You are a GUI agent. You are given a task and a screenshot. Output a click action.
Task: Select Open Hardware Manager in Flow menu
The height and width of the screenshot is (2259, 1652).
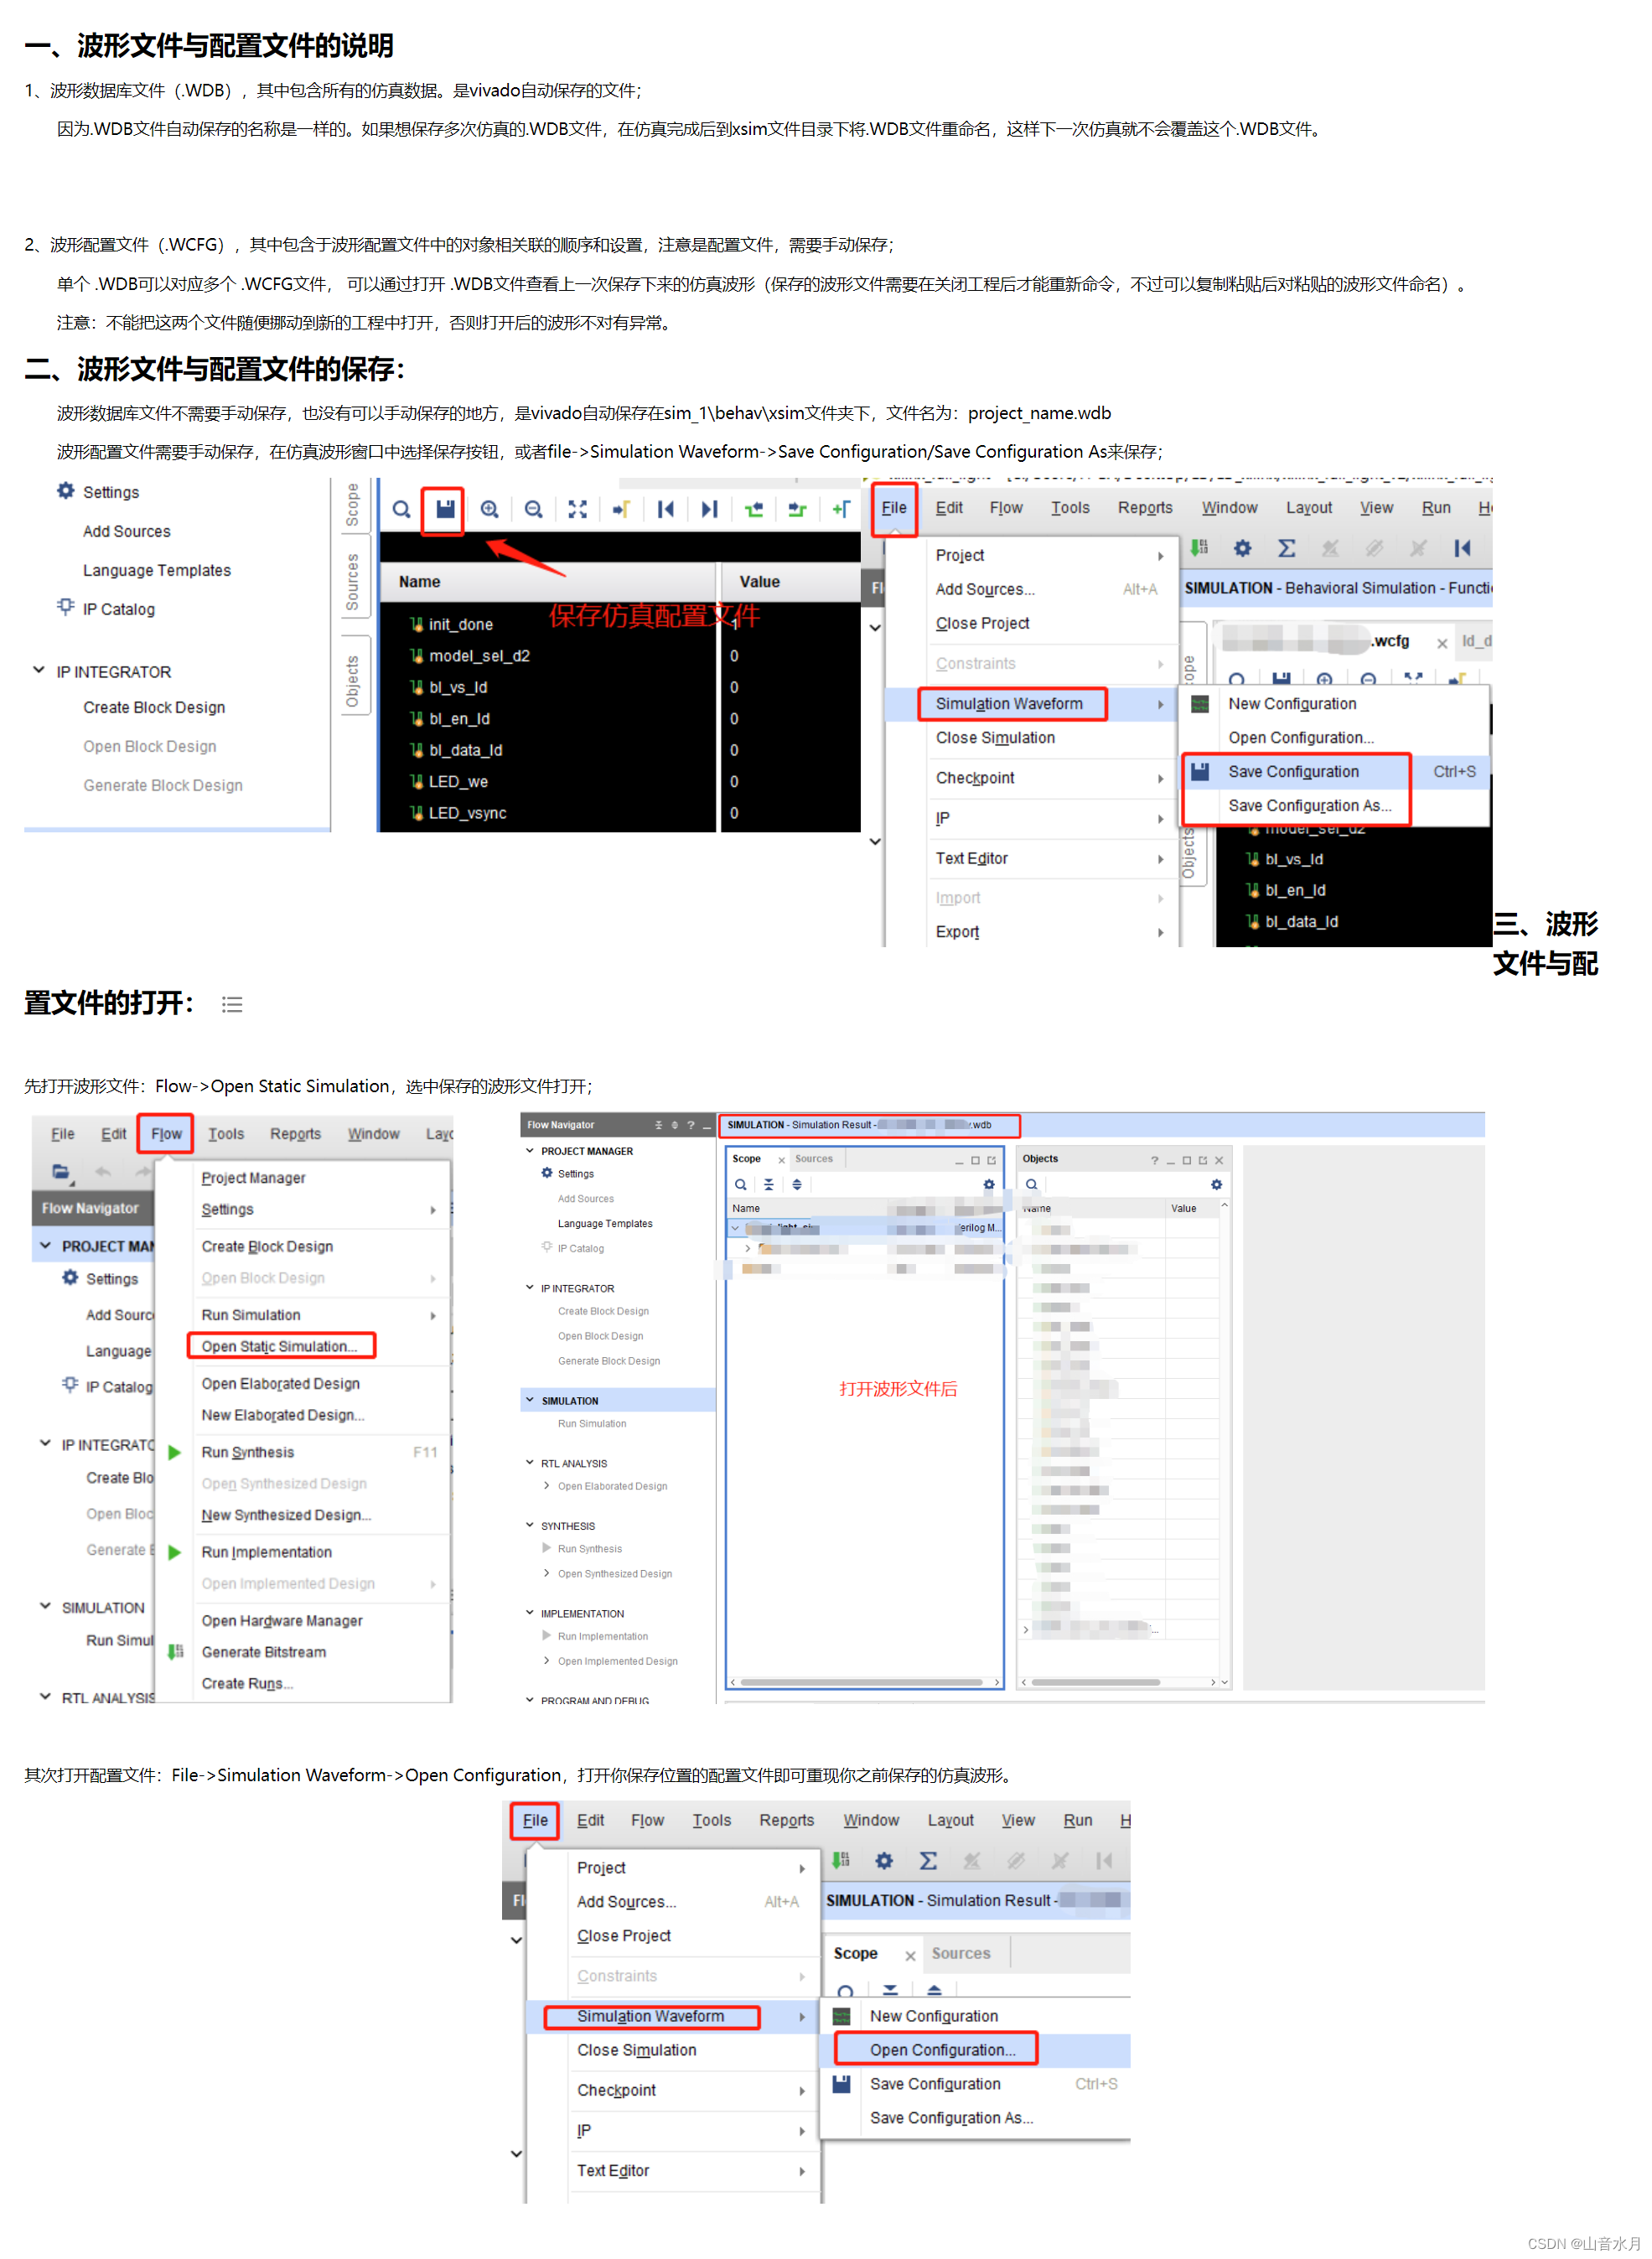point(282,1621)
